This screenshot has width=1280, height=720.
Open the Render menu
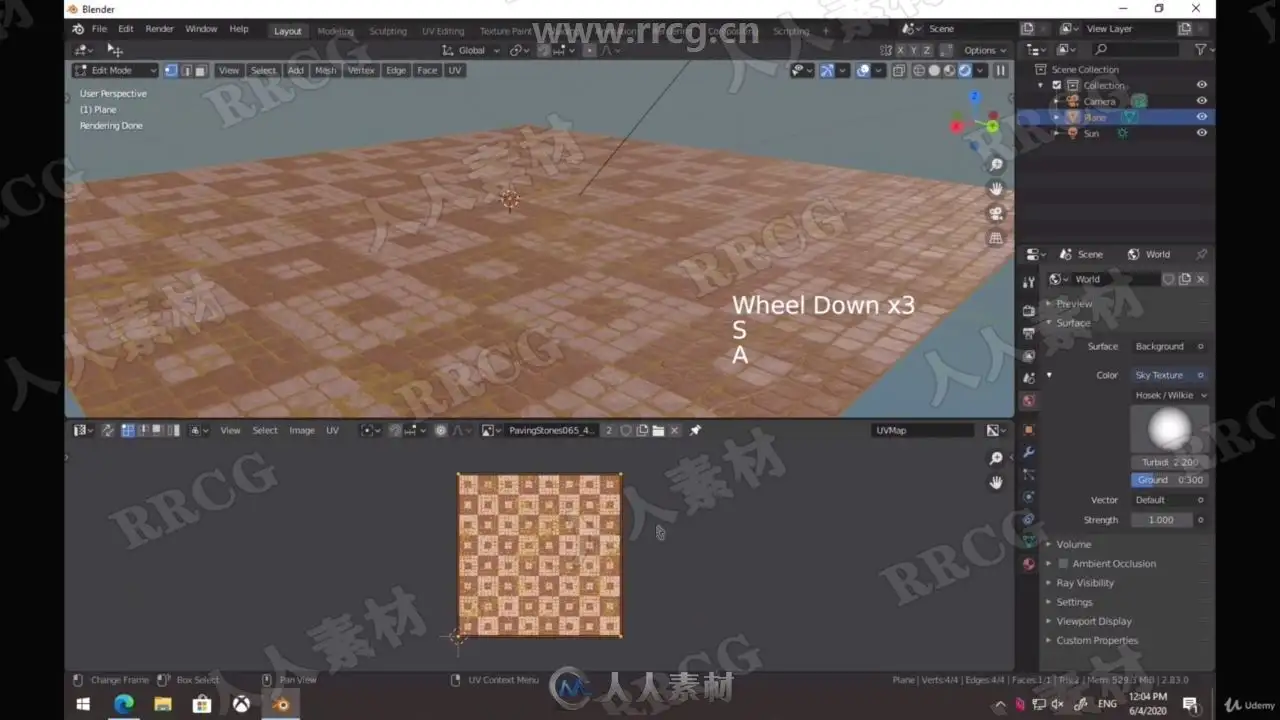tap(159, 29)
